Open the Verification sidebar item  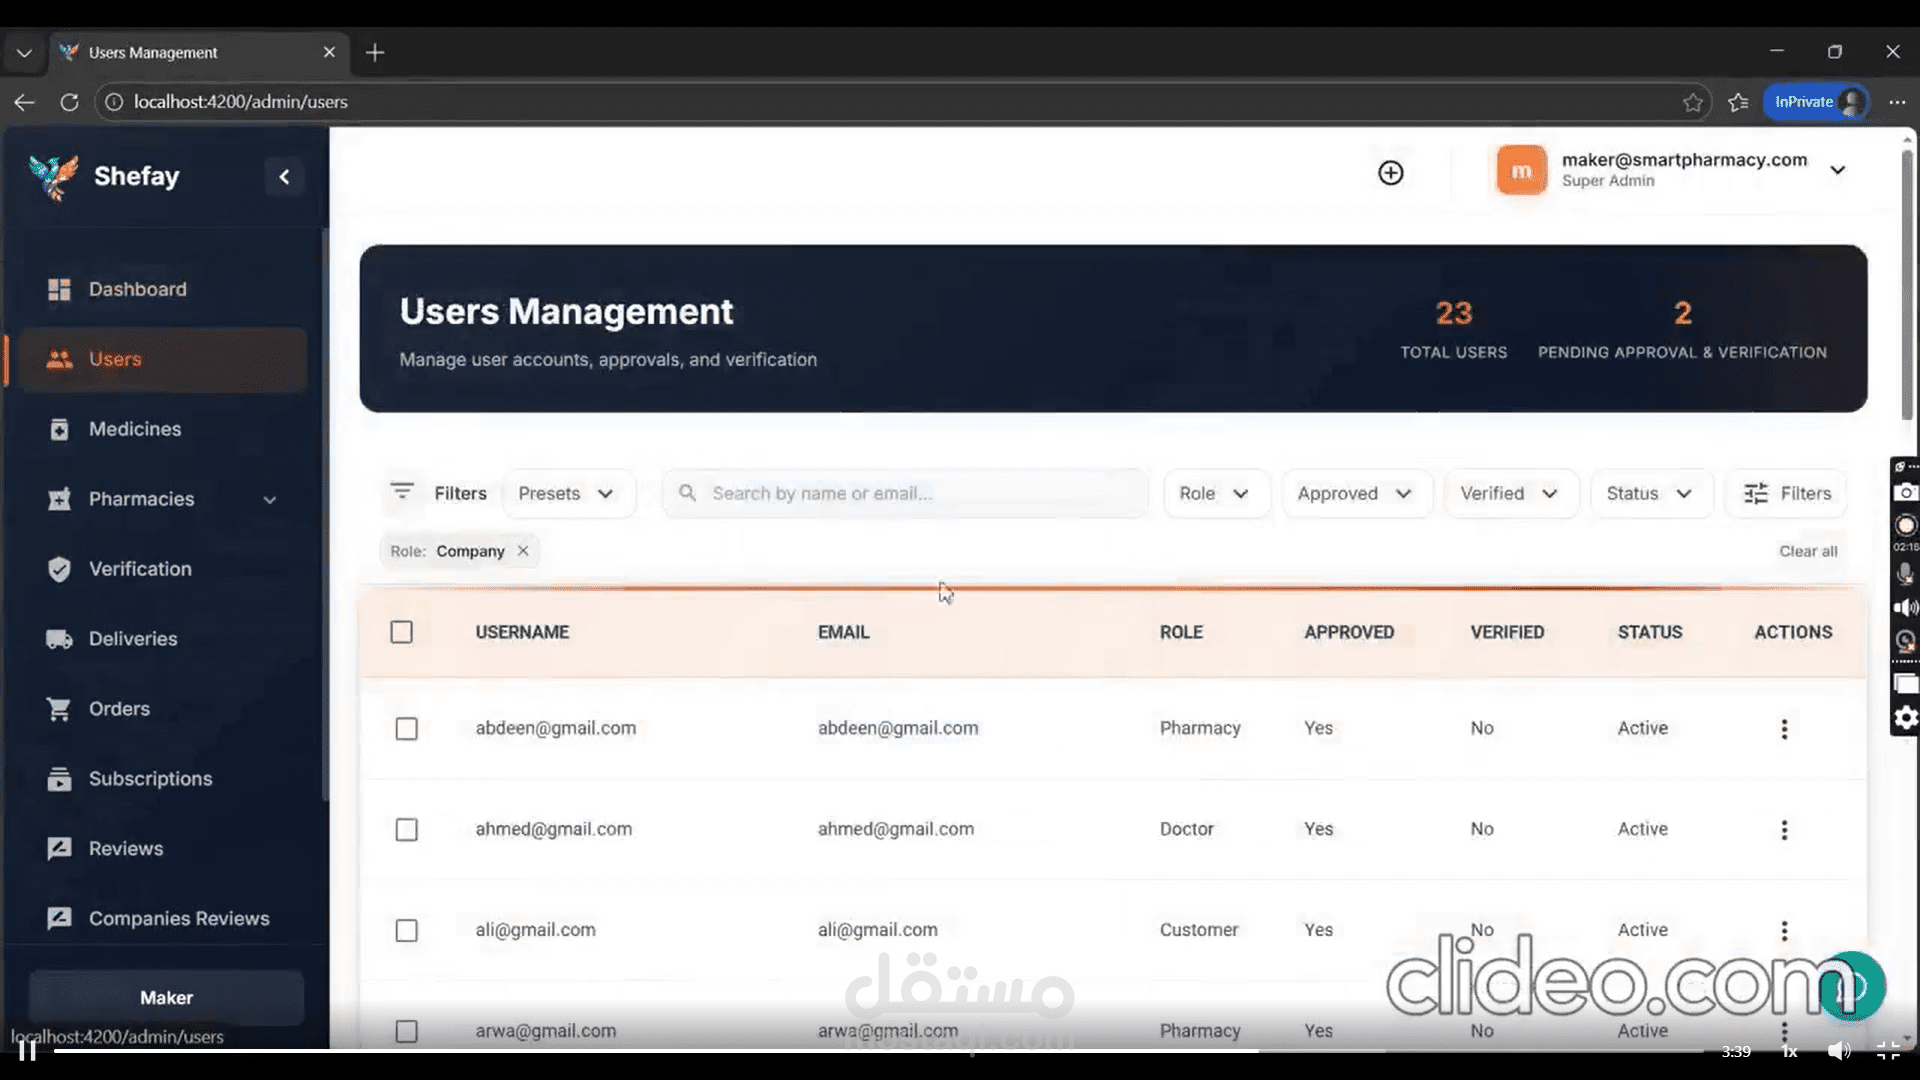pyautogui.click(x=140, y=569)
